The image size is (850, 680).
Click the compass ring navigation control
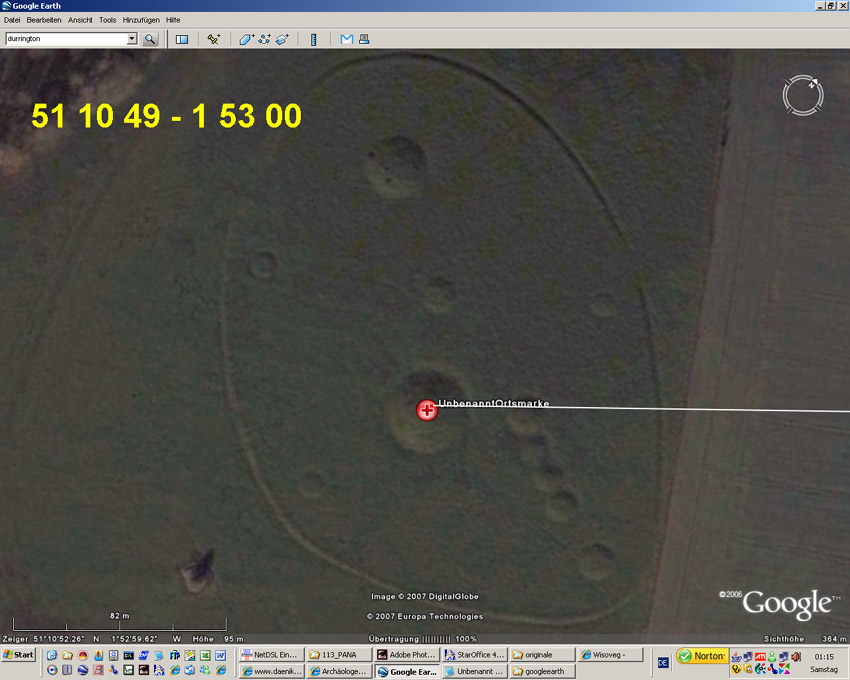(803, 95)
